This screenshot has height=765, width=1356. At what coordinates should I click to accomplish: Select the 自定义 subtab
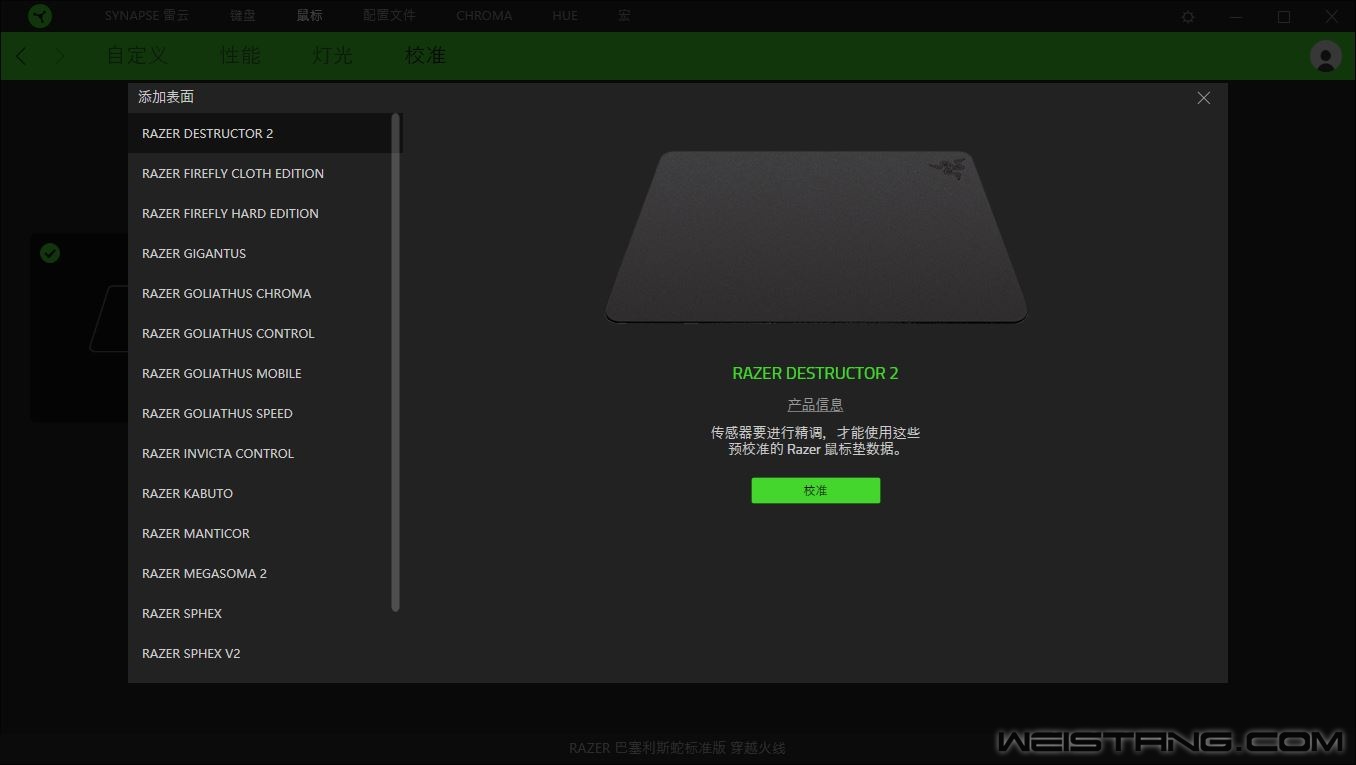pyautogui.click(x=137, y=56)
